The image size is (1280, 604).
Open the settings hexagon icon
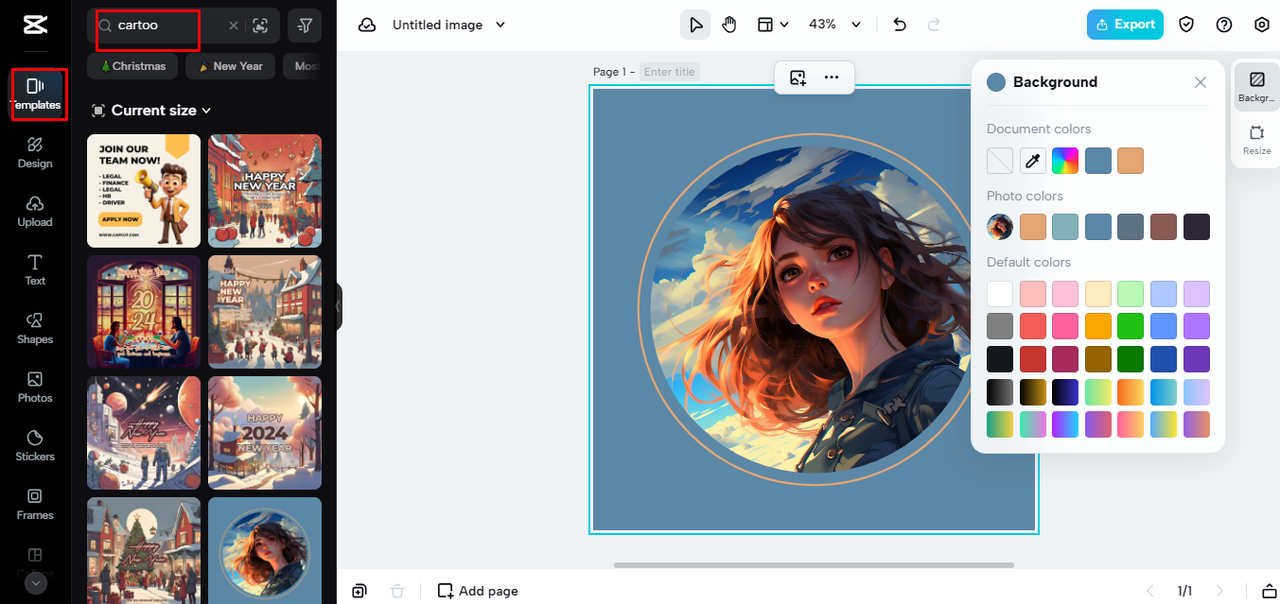[x=1261, y=25]
